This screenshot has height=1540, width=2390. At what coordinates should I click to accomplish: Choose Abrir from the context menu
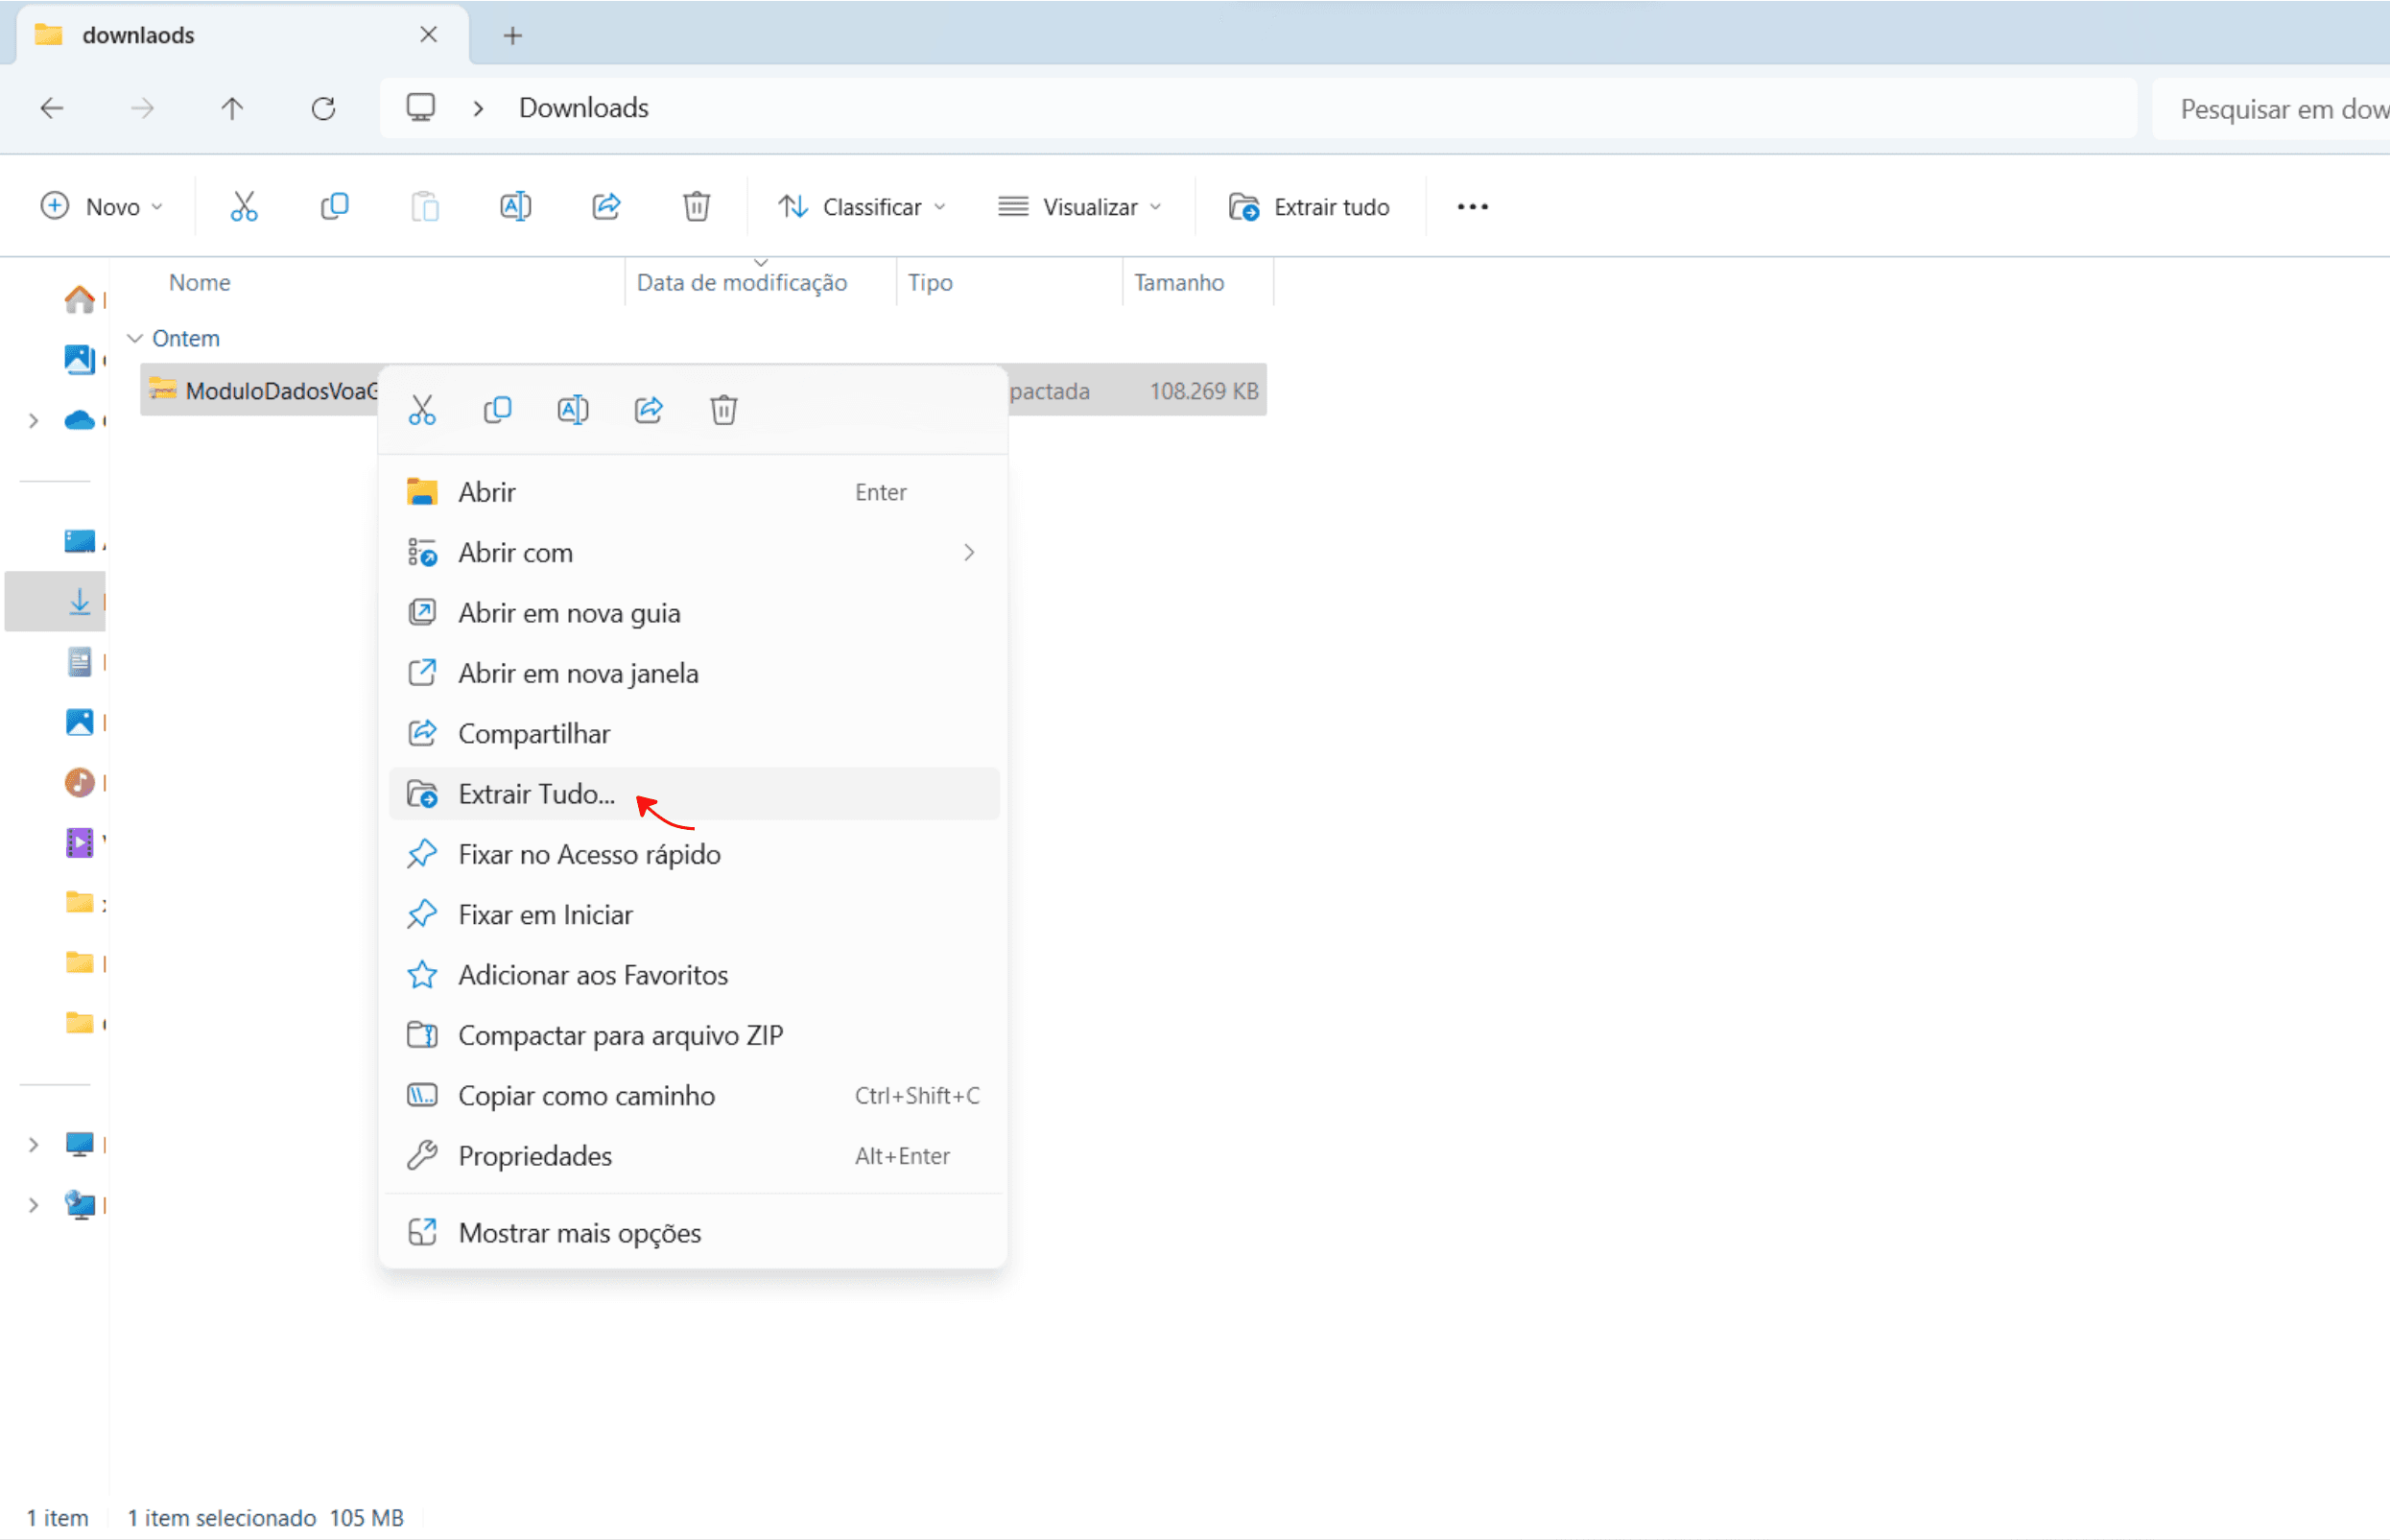(x=694, y=492)
